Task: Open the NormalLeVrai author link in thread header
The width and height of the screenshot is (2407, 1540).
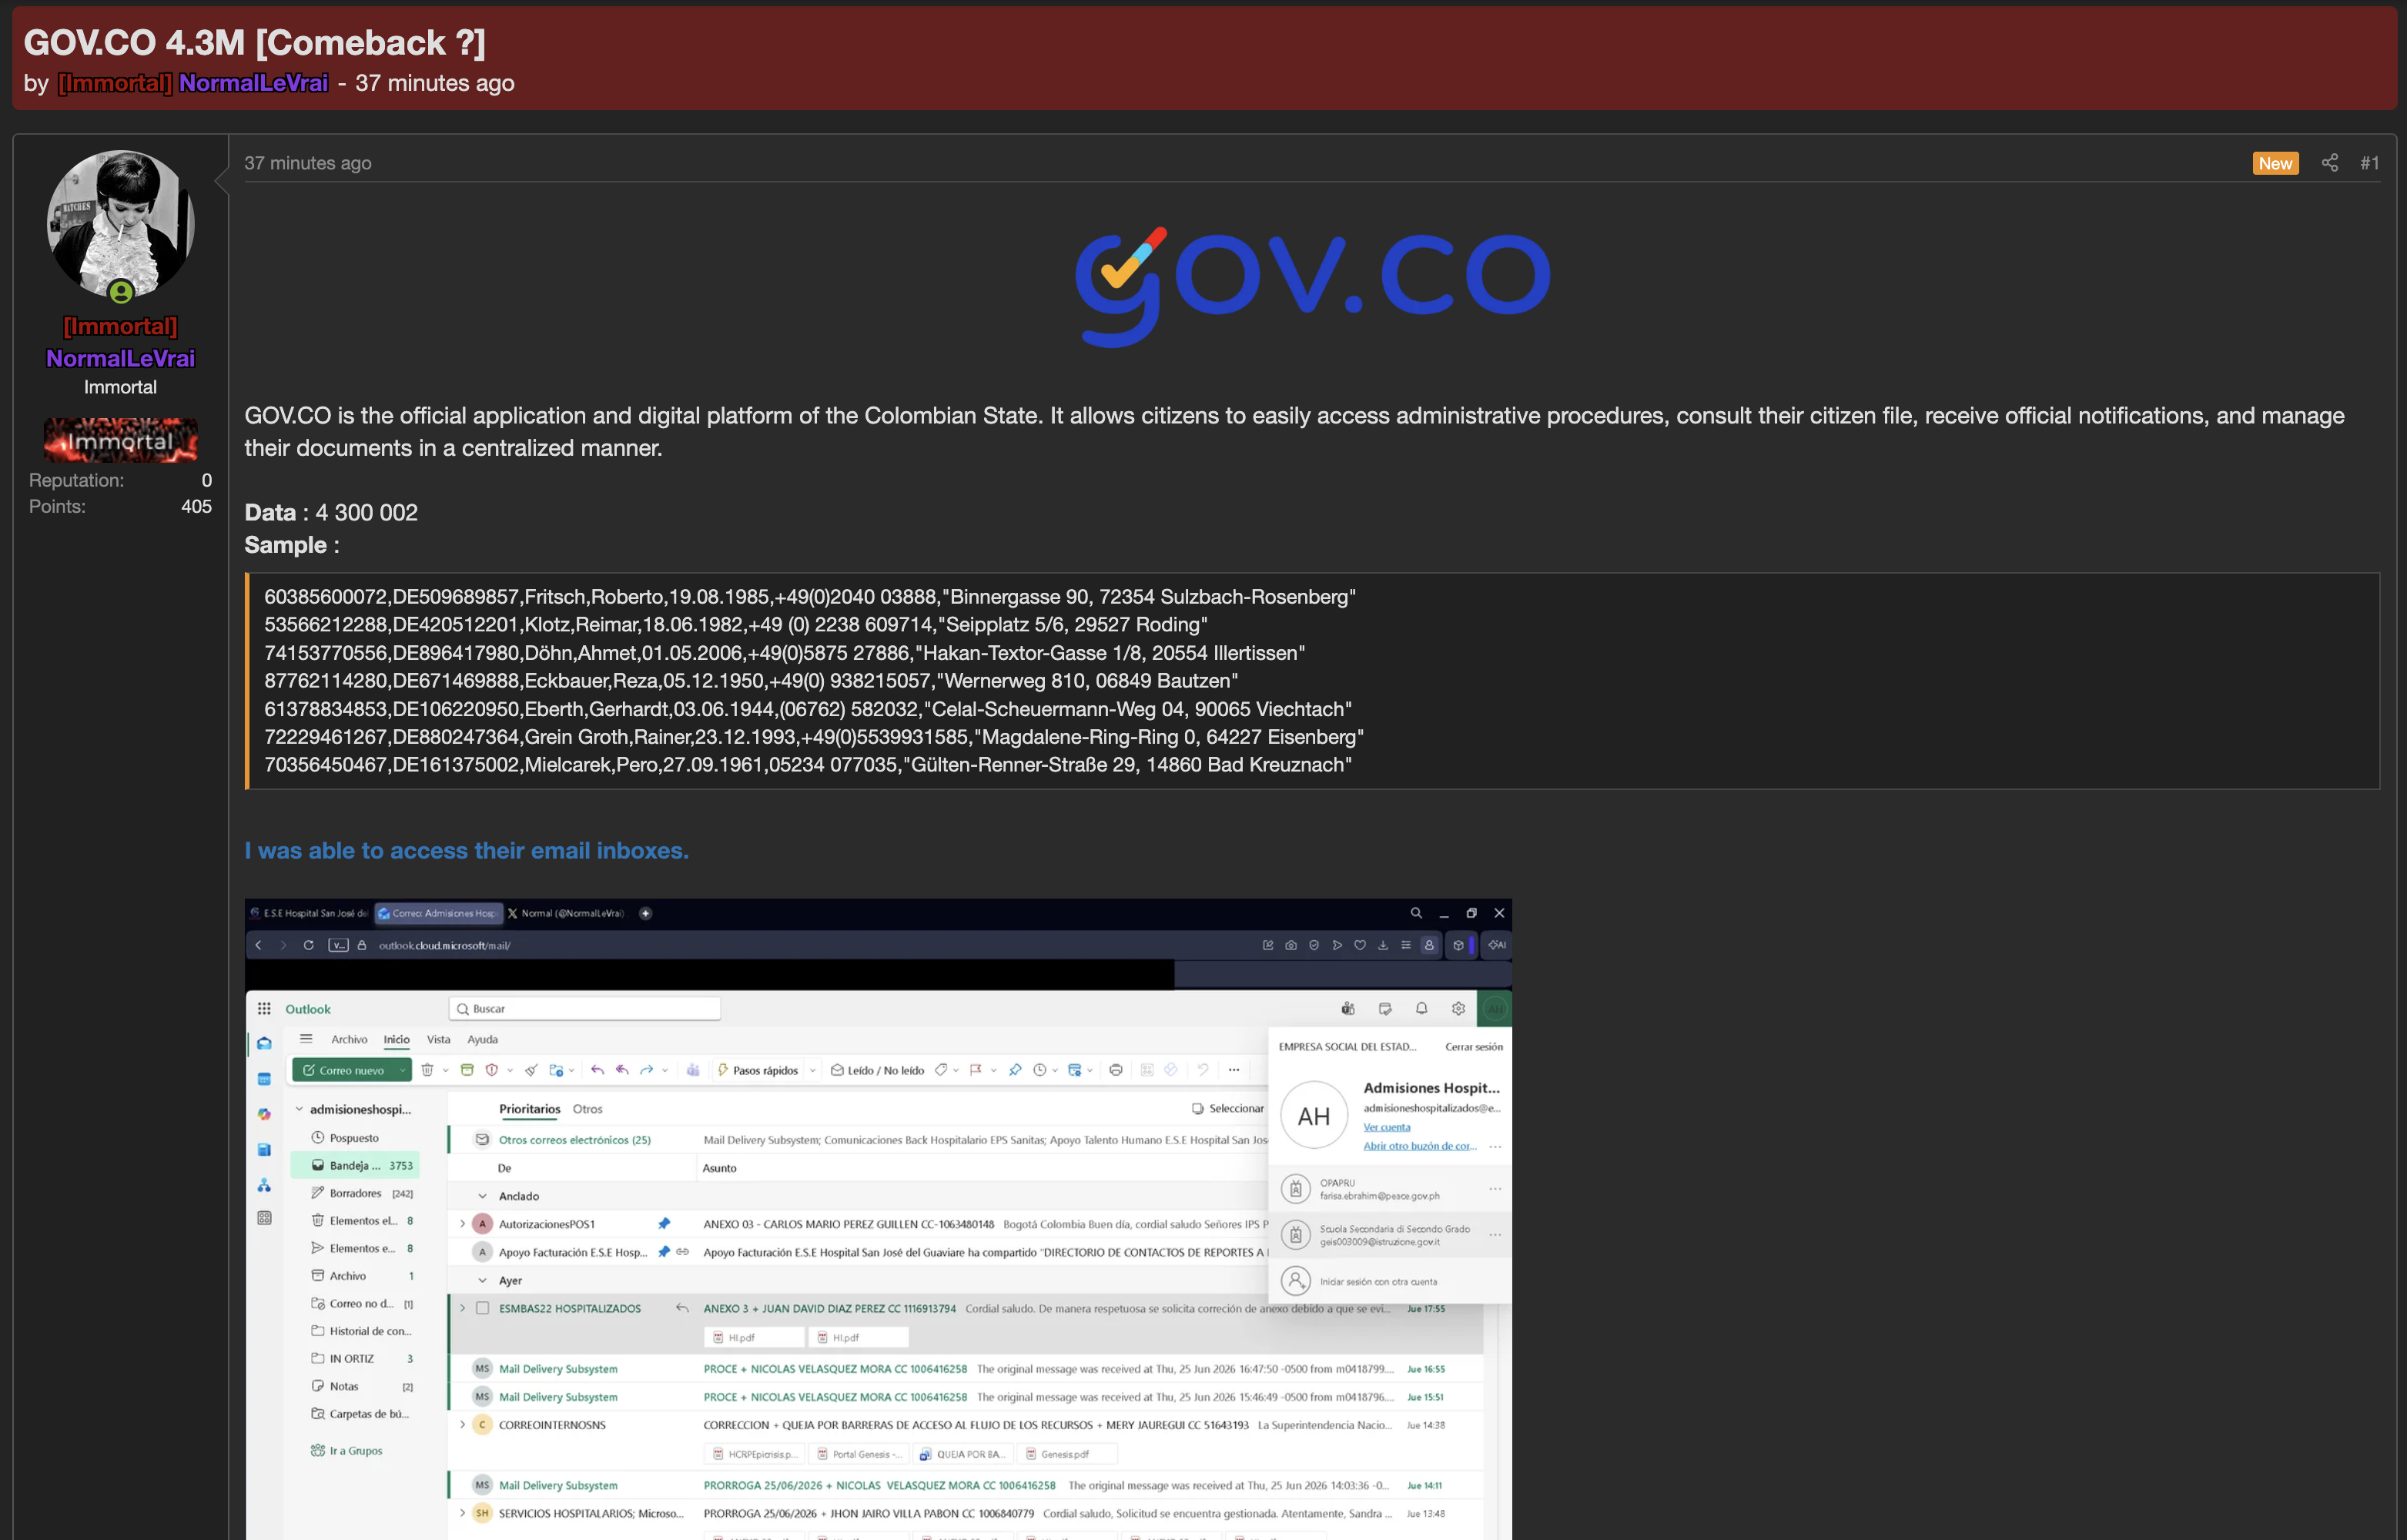Action: pyautogui.click(x=253, y=83)
